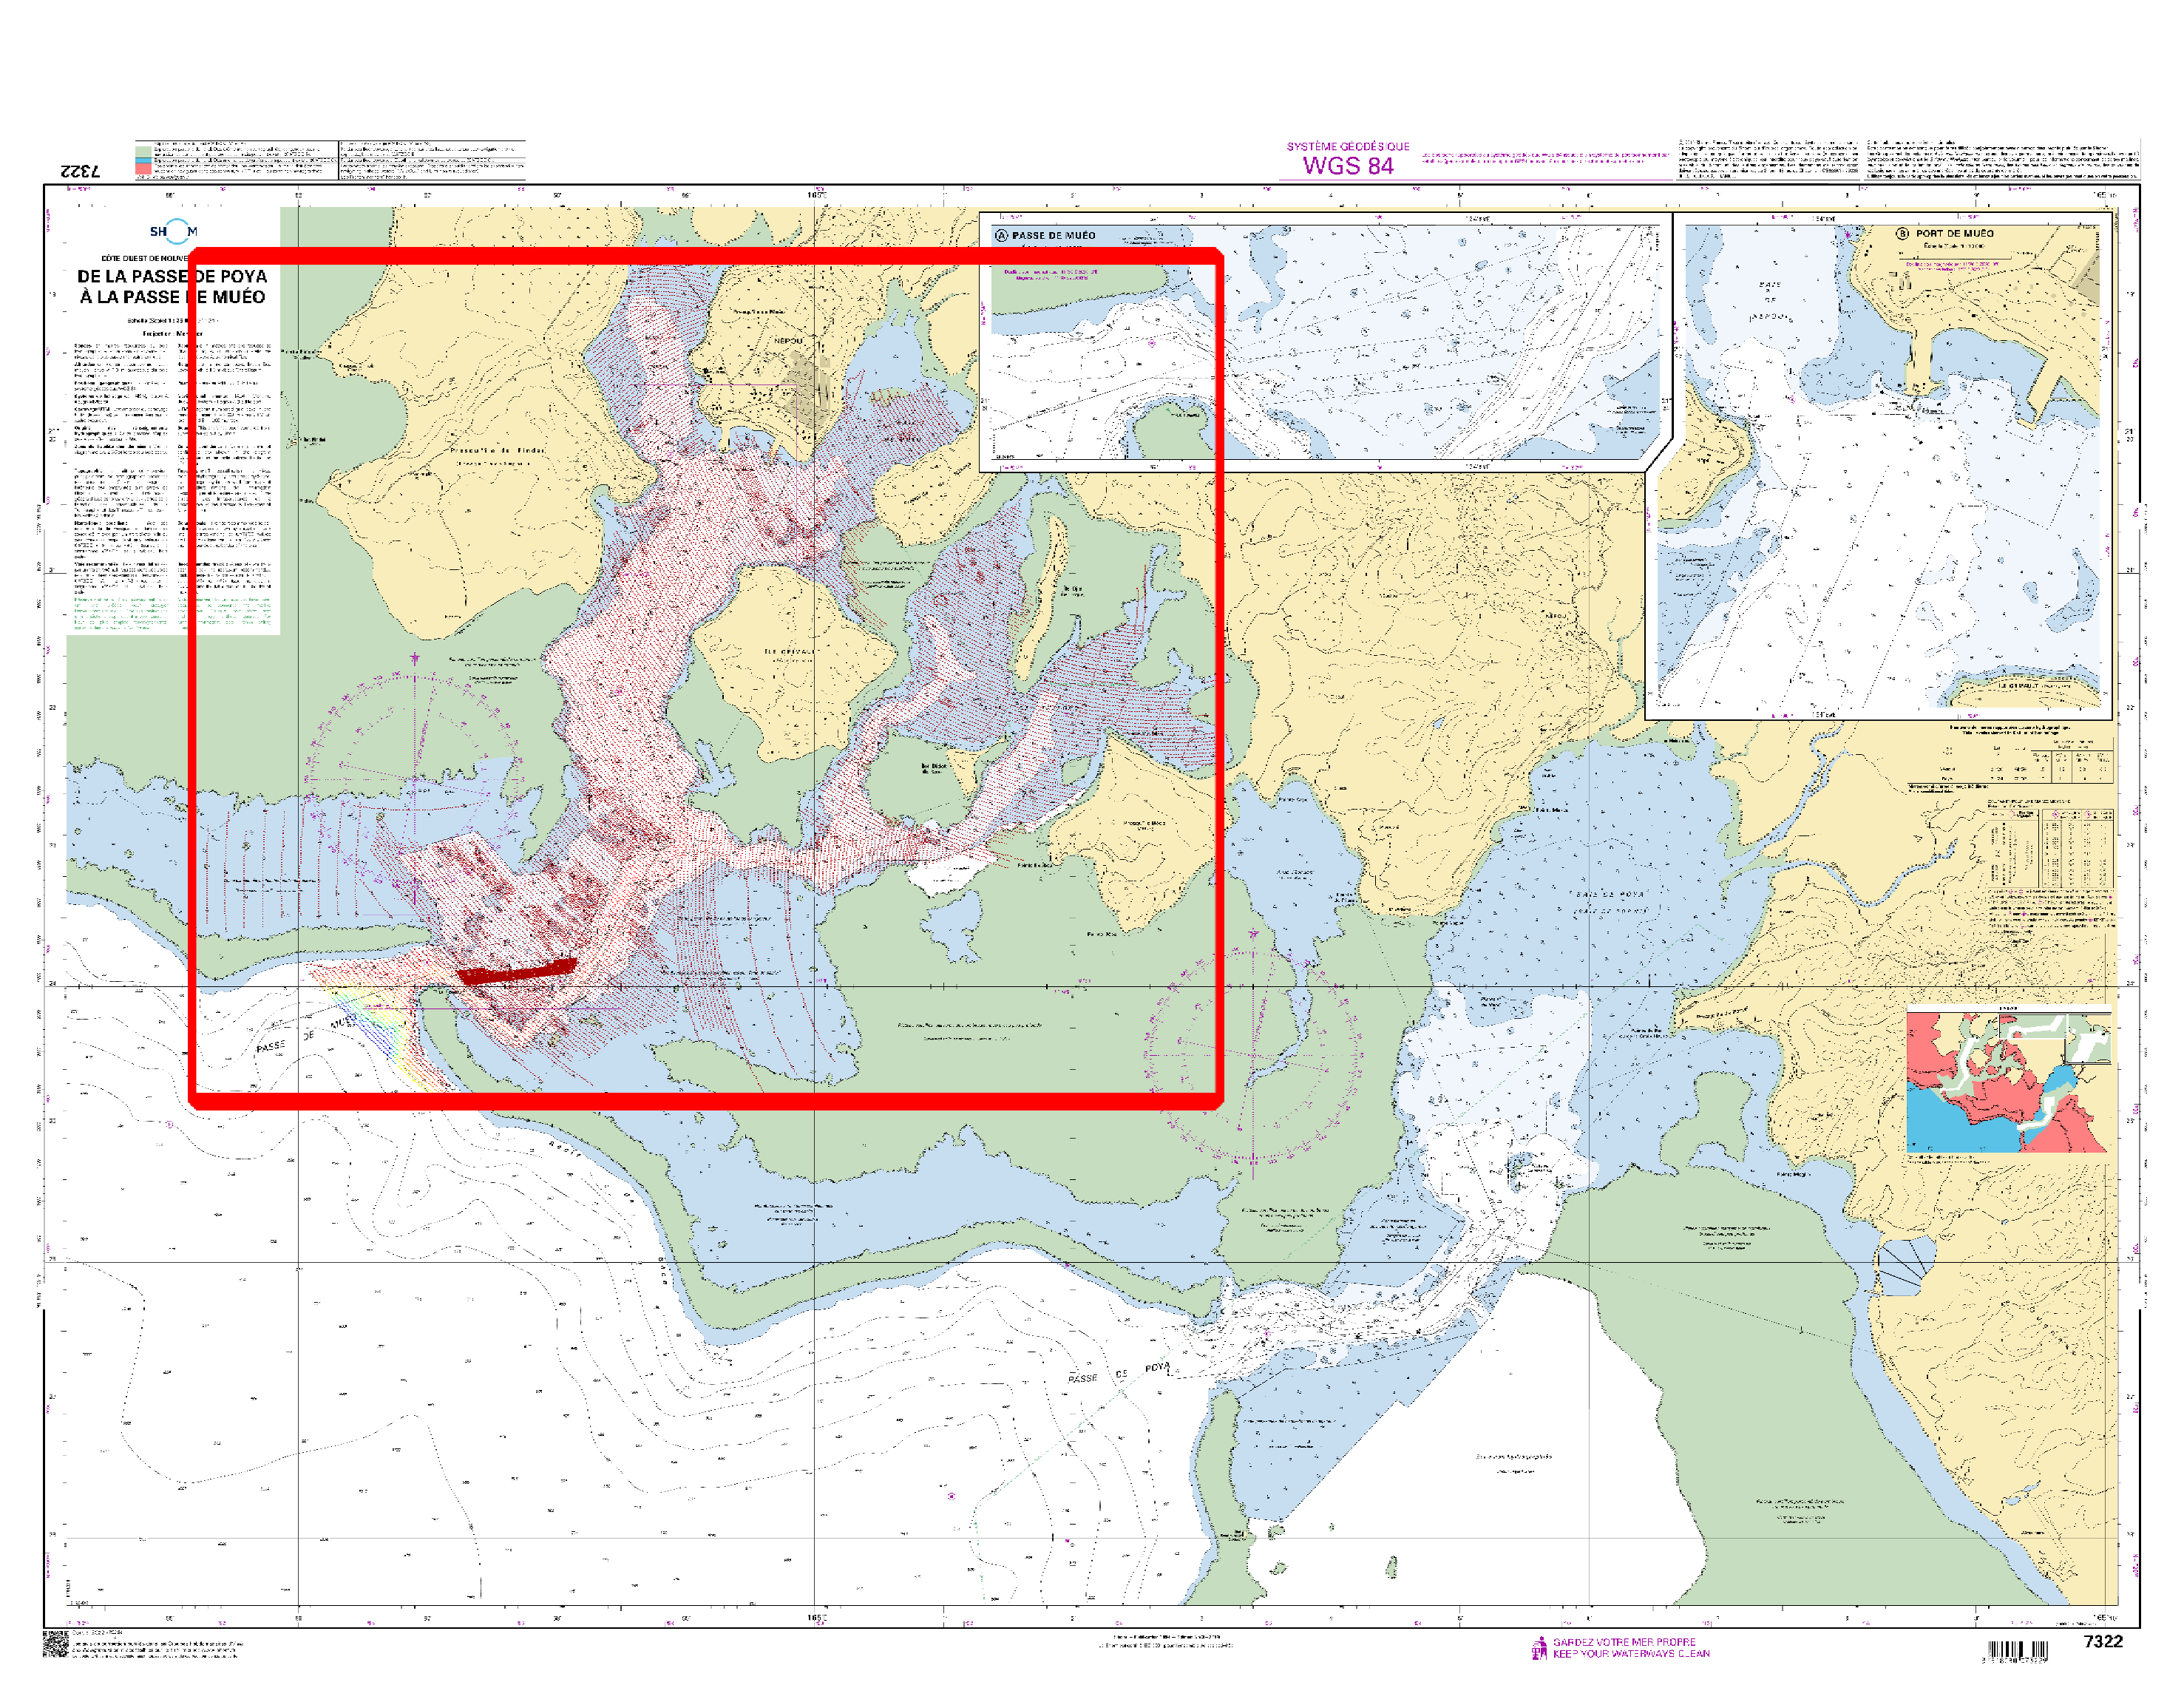Click the barcode next to chart number 7322
This screenshot has width=2184, height=1685.
click(2016, 1650)
